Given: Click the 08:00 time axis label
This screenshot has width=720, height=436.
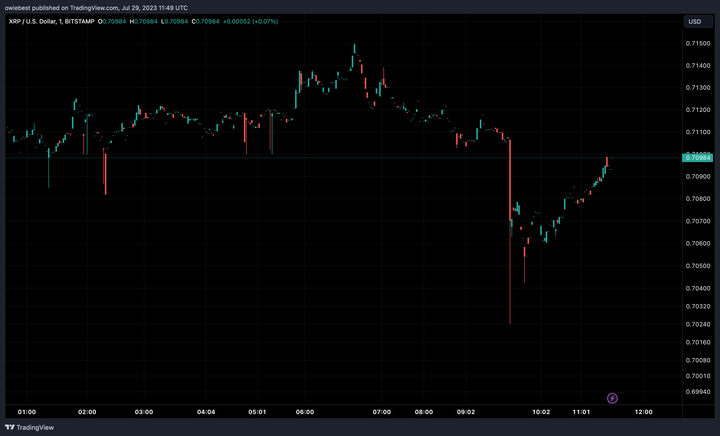Looking at the screenshot, I should (x=423, y=412).
